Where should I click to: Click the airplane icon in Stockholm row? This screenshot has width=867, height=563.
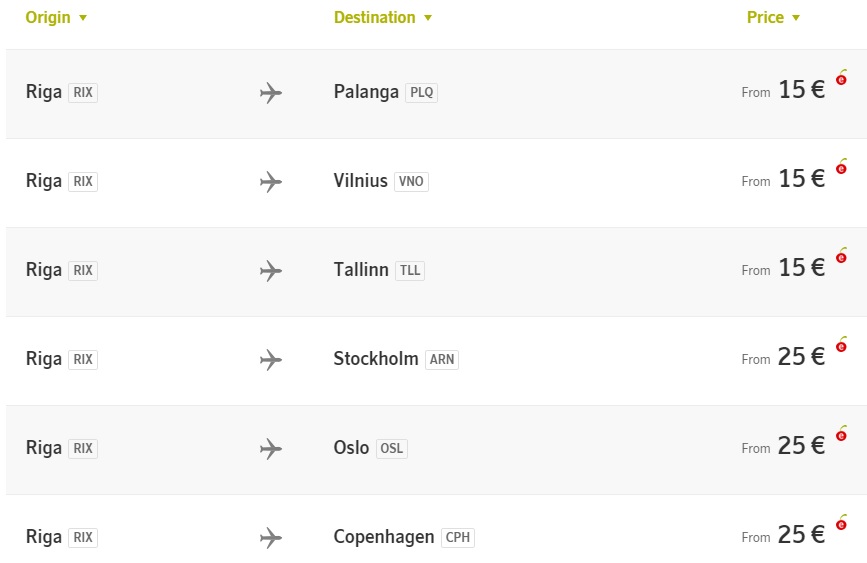click(271, 360)
